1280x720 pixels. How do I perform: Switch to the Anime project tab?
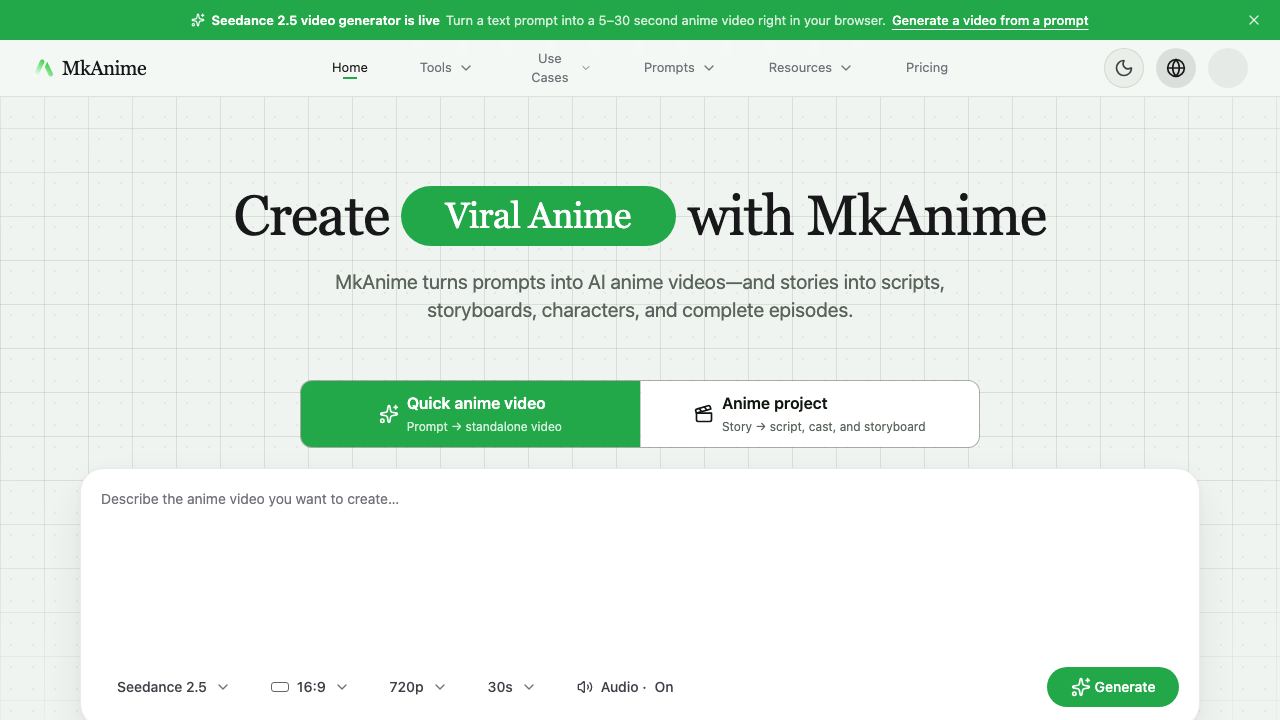(x=810, y=414)
